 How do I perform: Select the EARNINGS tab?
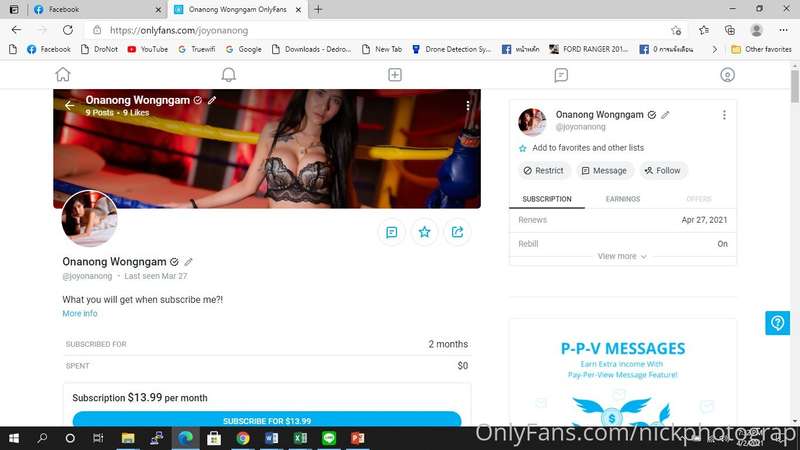pyautogui.click(x=622, y=199)
